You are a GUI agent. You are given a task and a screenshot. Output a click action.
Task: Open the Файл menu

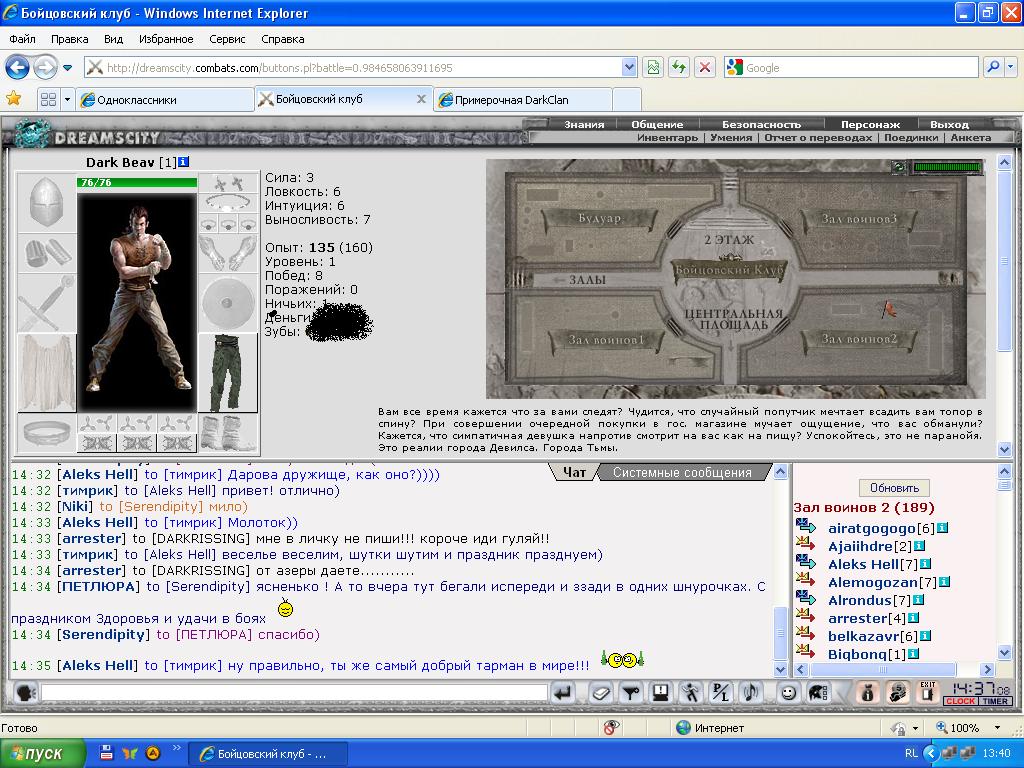tap(23, 39)
